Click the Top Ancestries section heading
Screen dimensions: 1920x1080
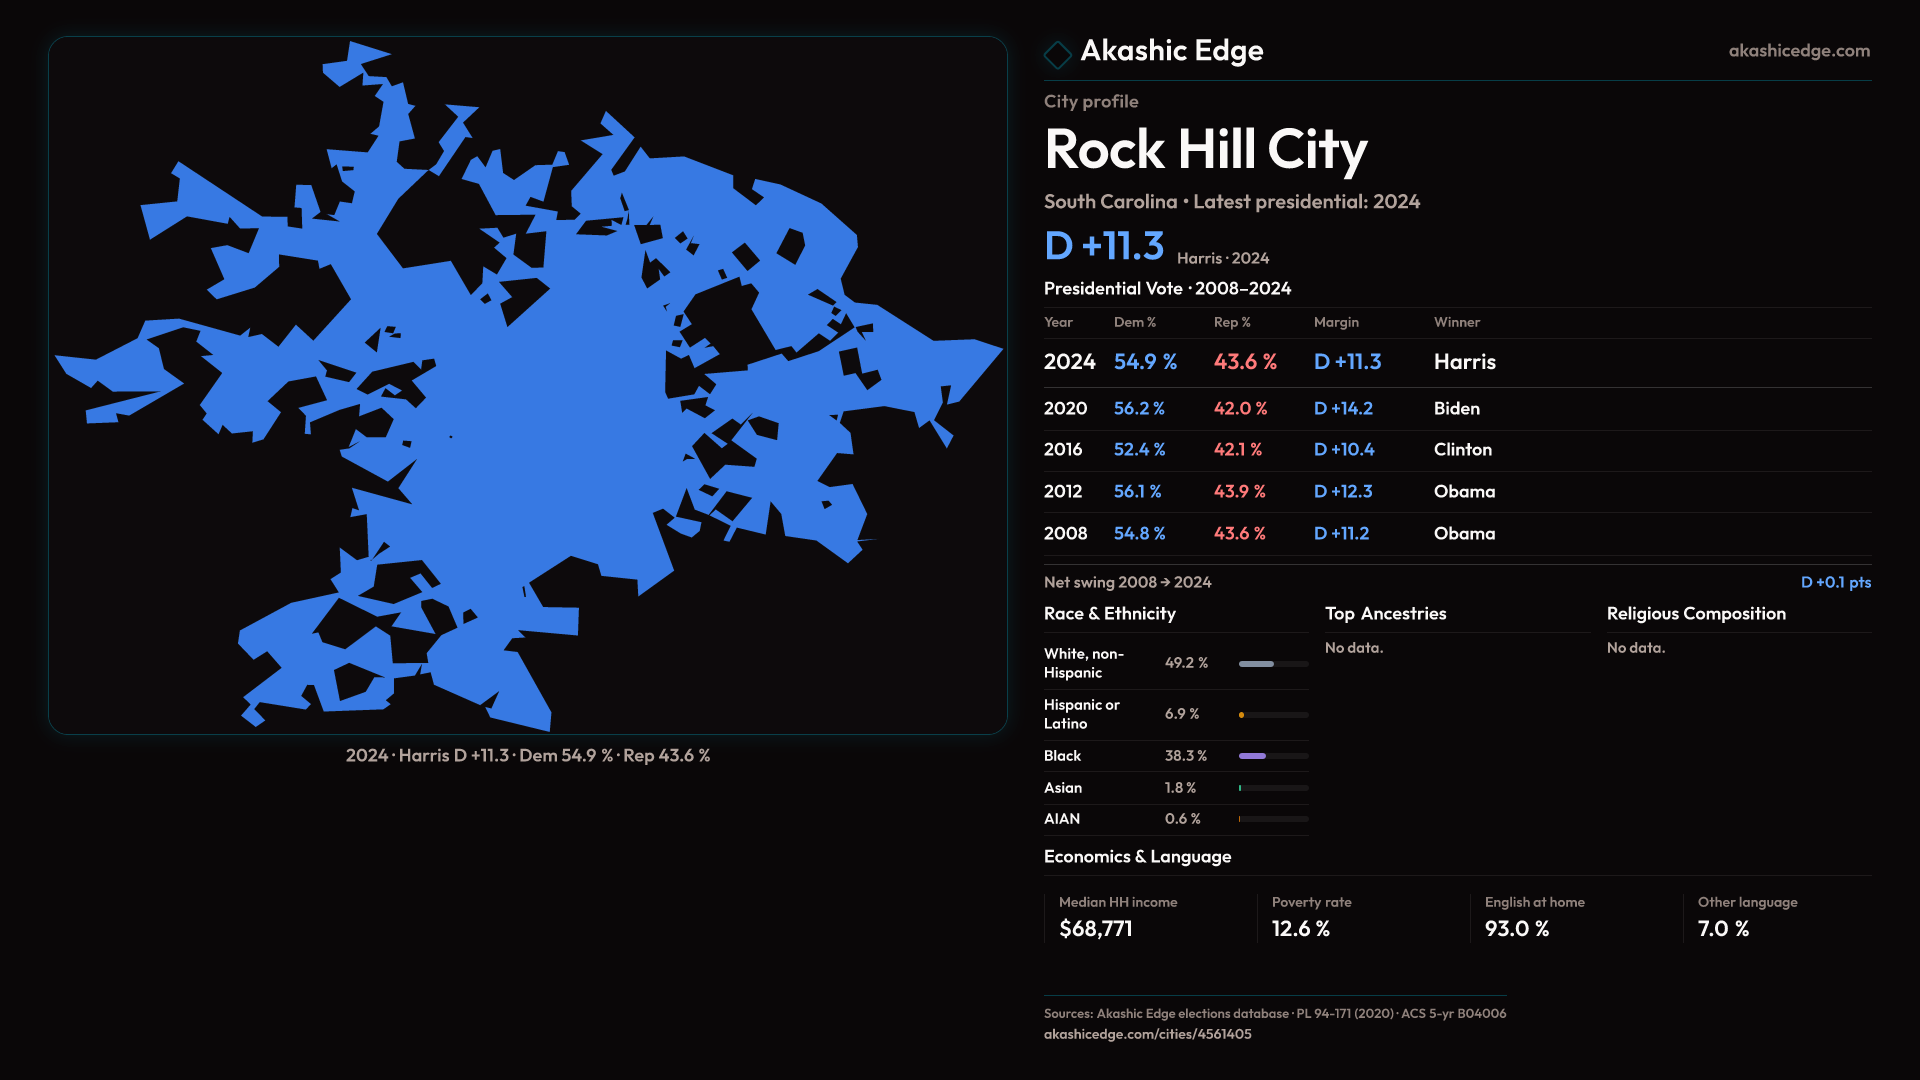click(1385, 614)
